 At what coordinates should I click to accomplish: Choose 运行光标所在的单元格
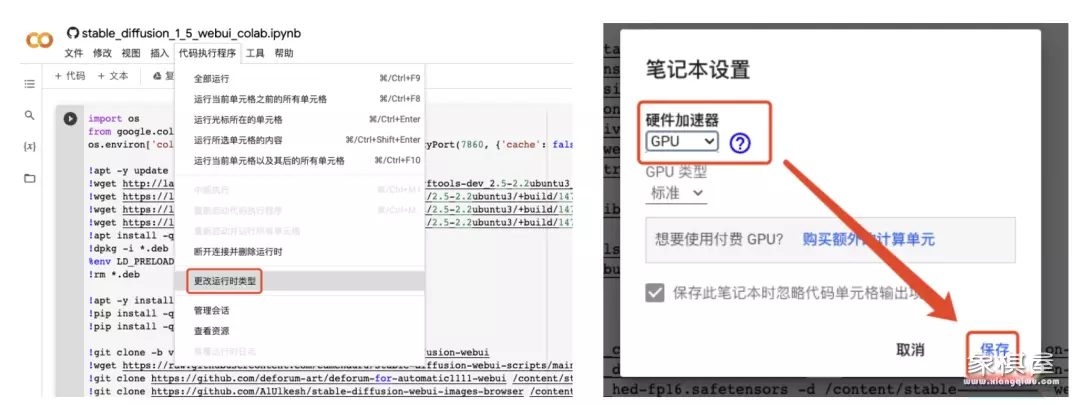pos(300,120)
